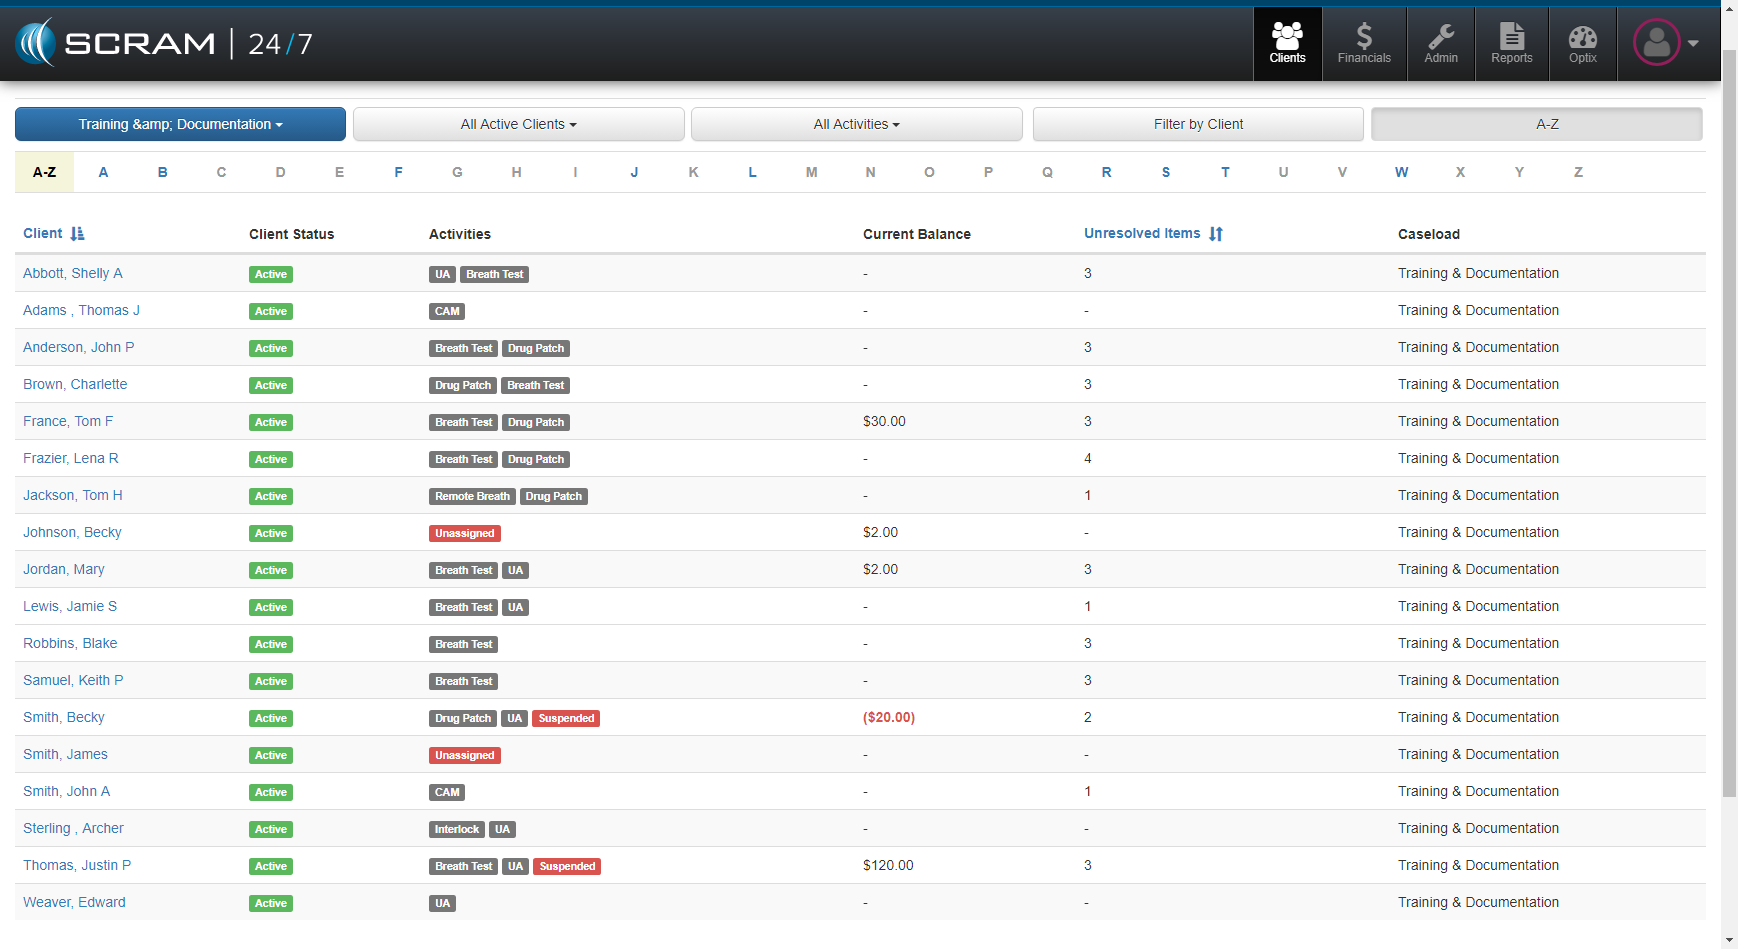Toggle the A-Z button on the right
Viewport: 1738px width, 949px height.
click(1536, 124)
